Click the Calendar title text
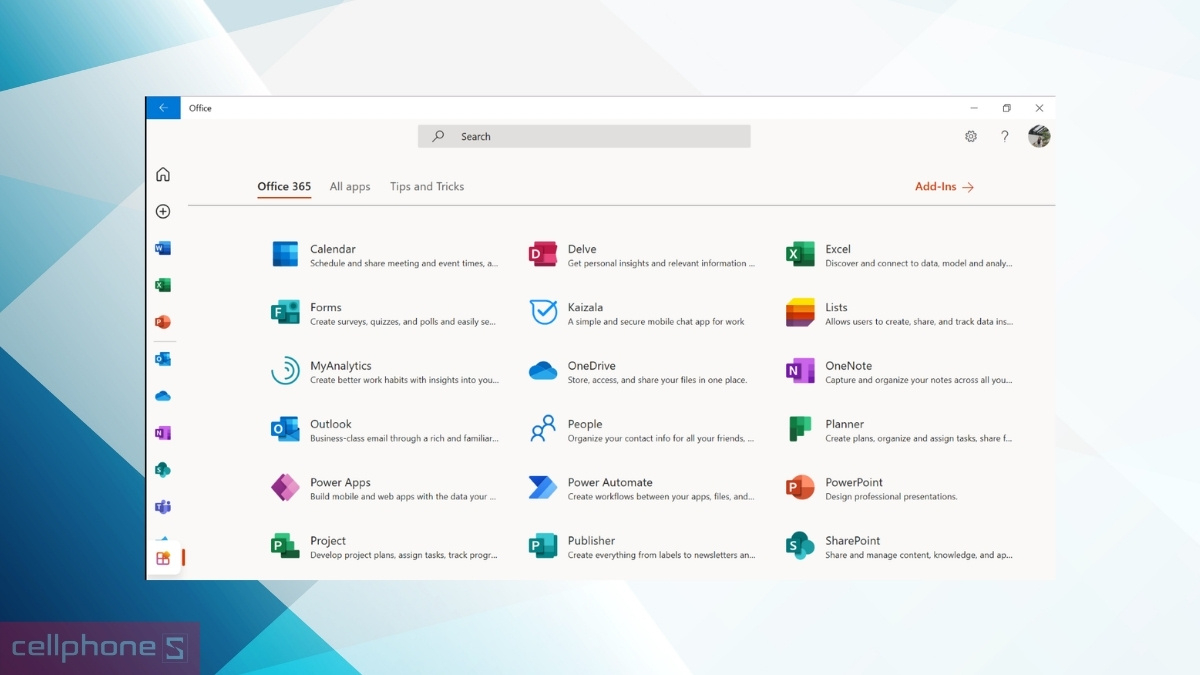Viewport: 1200px width, 675px height. coord(333,249)
